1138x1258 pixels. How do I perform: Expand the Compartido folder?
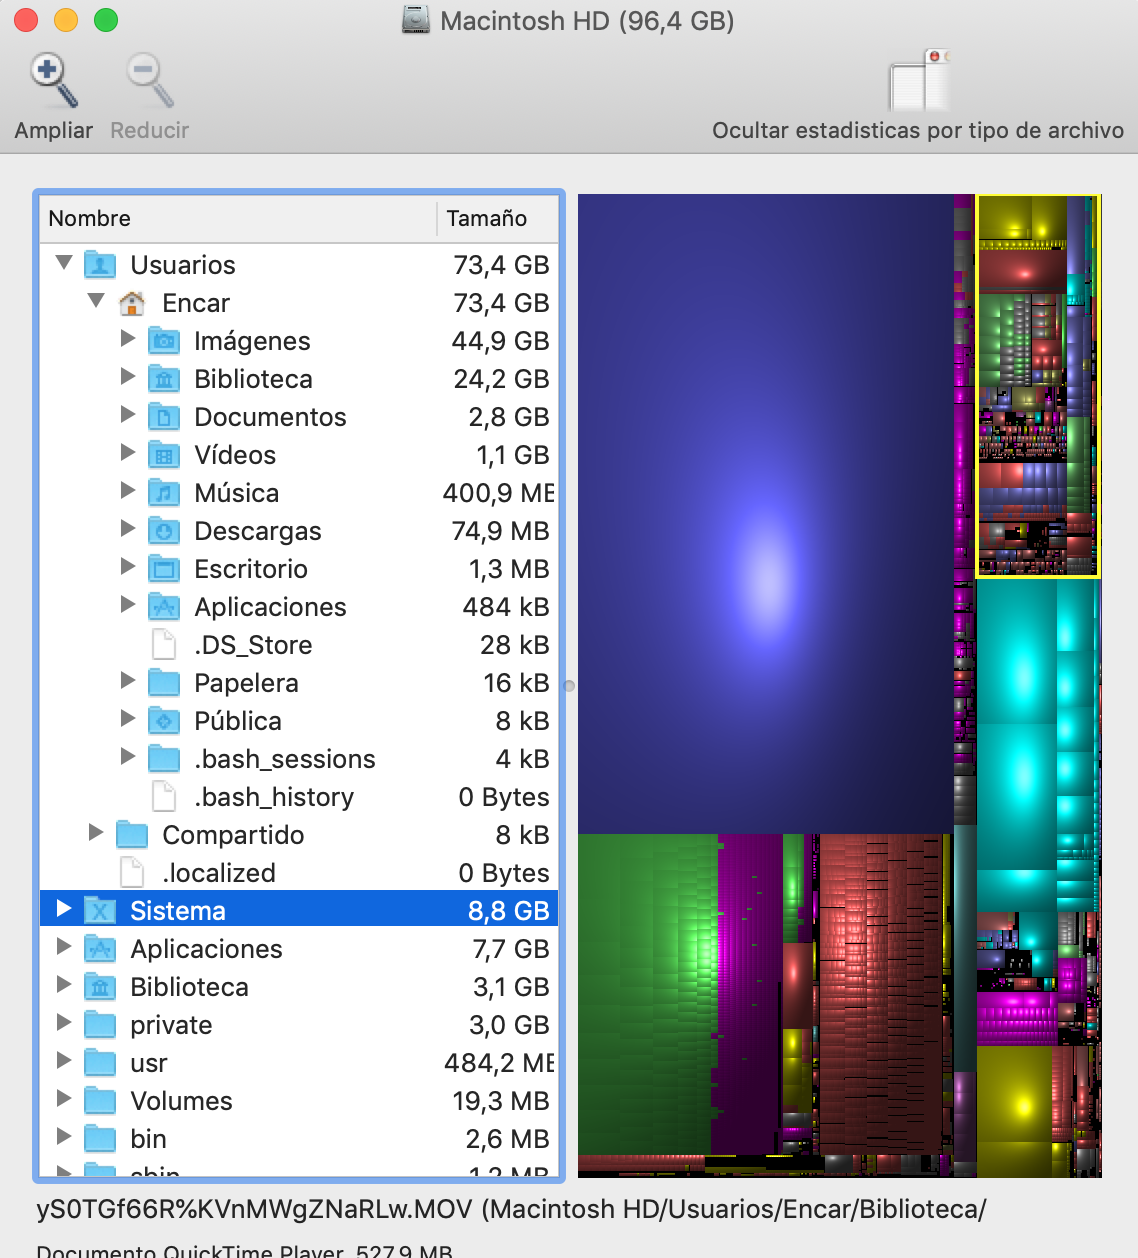(95, 833)
